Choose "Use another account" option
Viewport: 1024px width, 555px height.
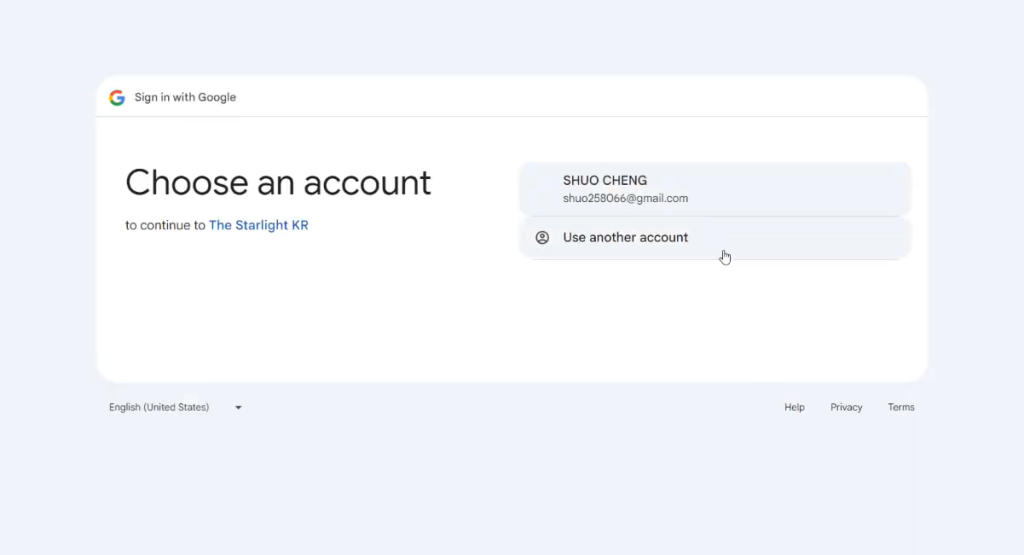[625, 238]
